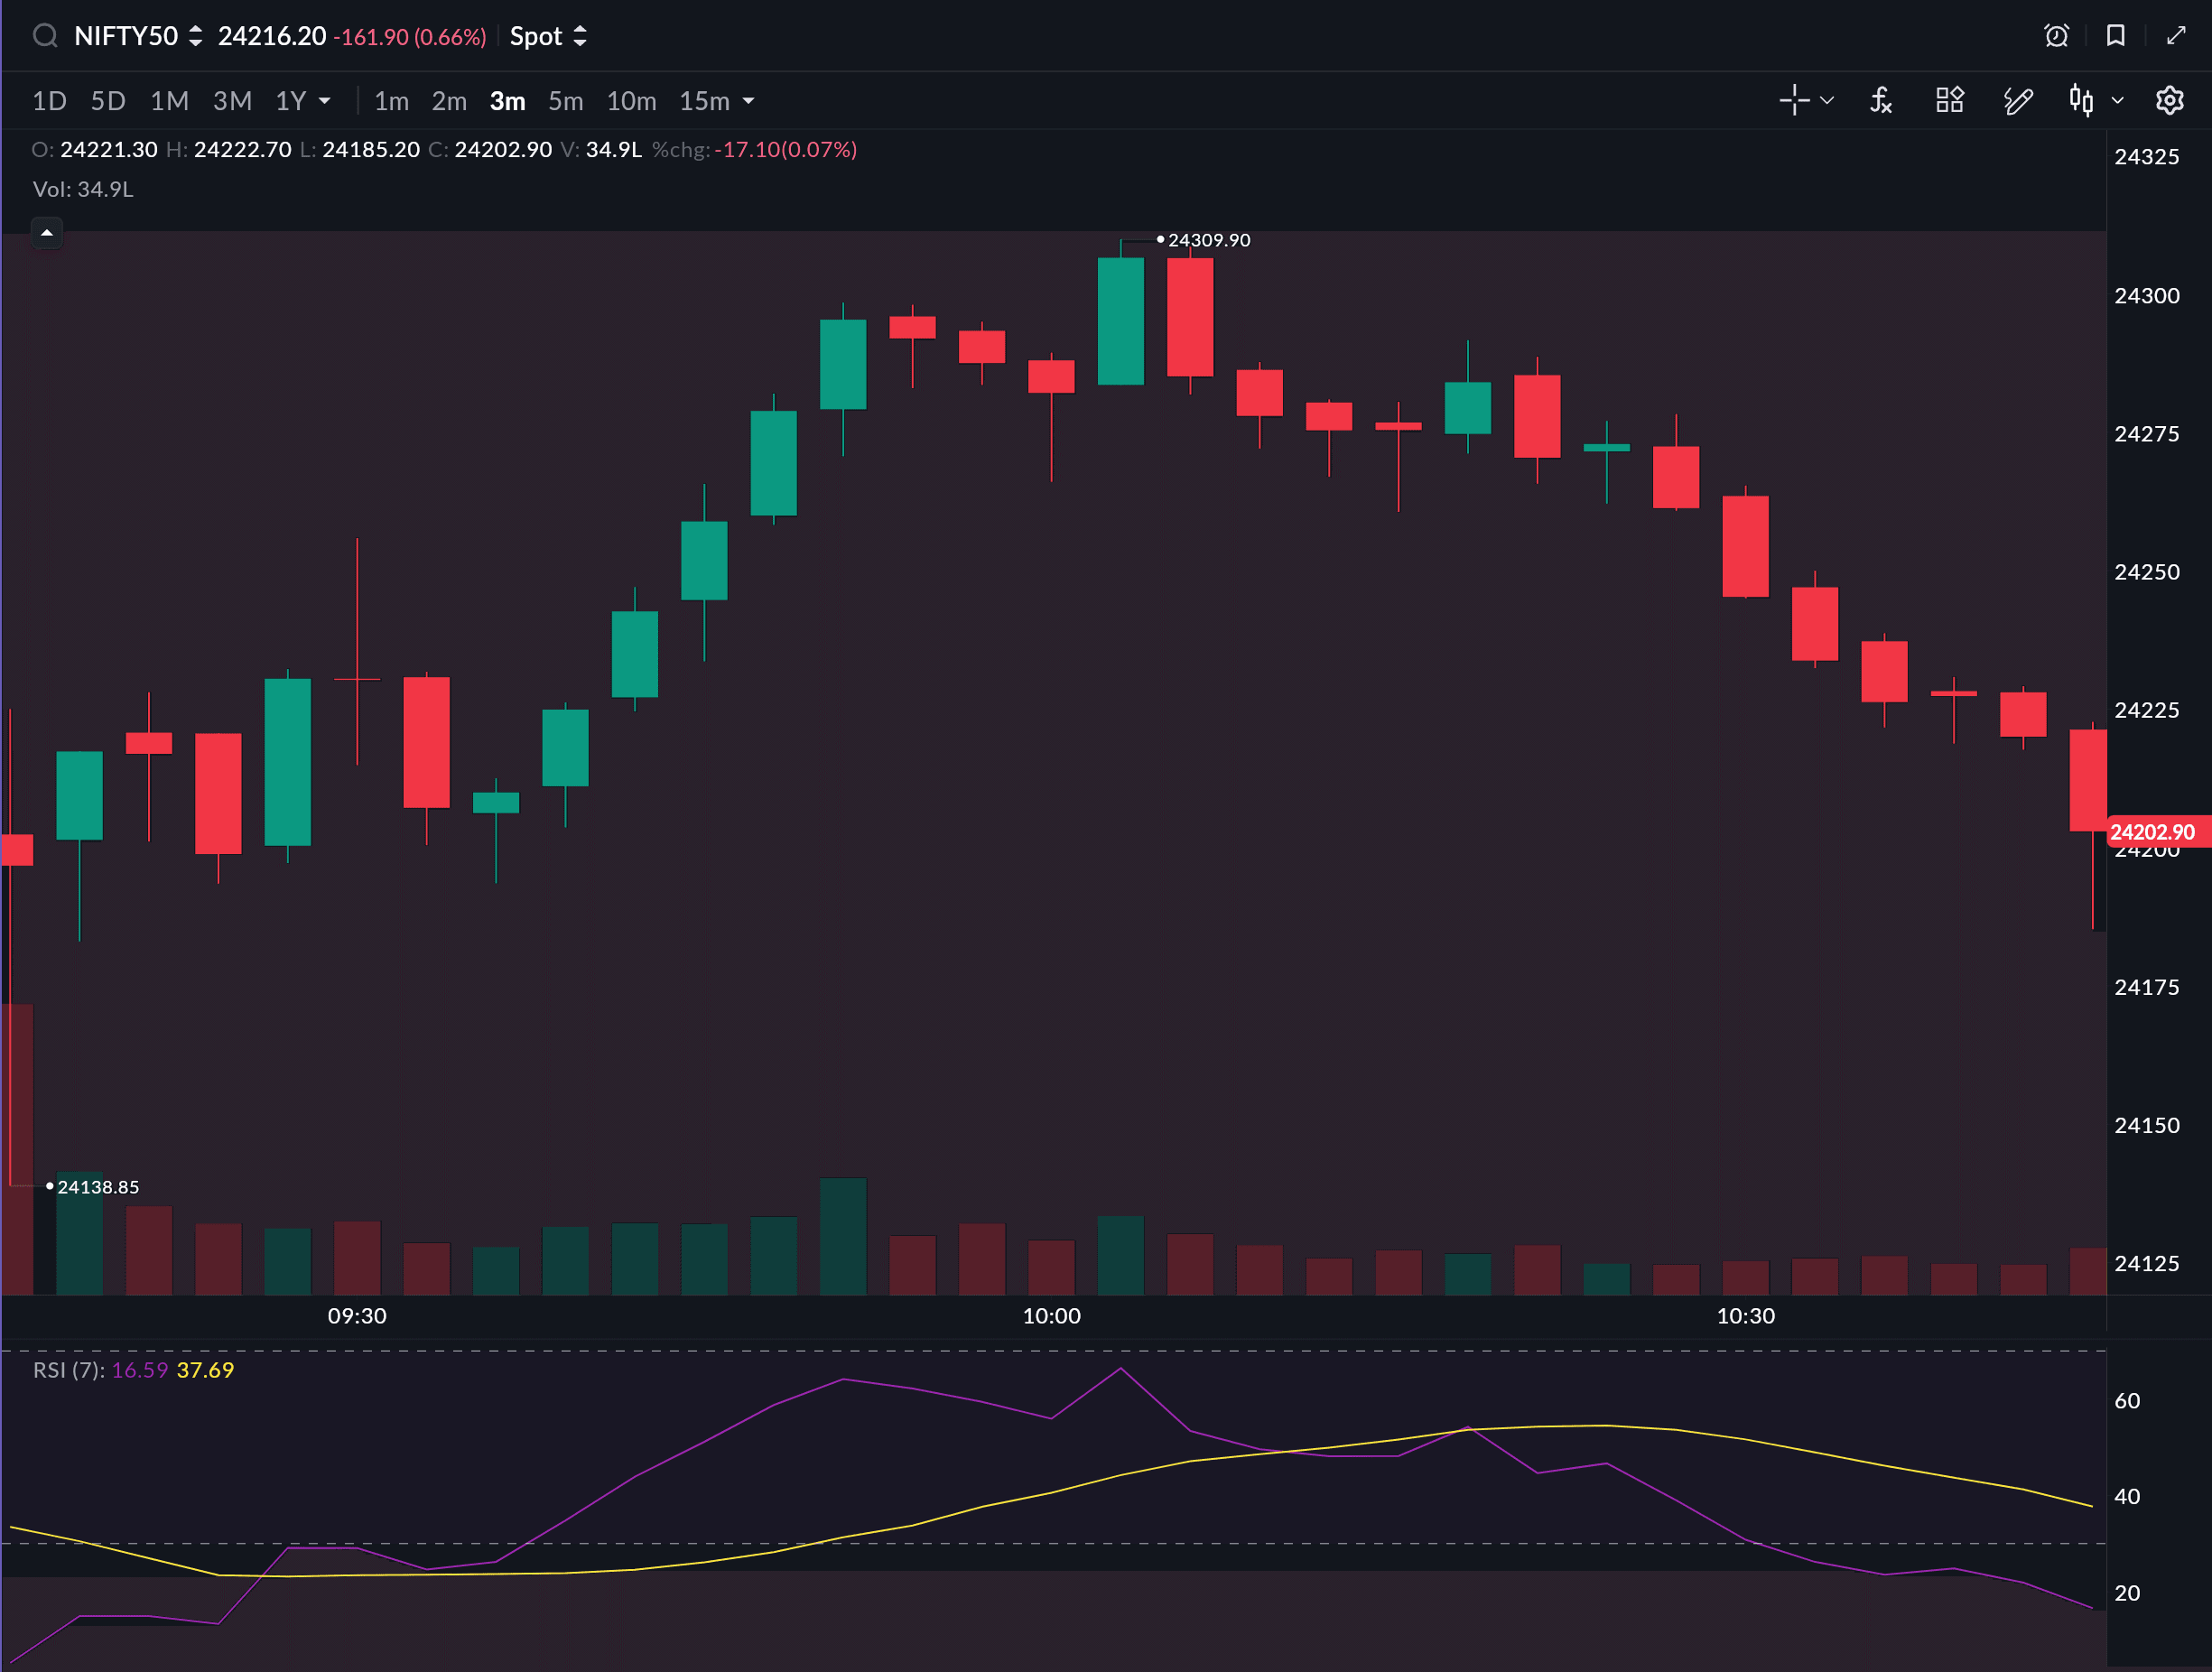Switch to the 5m interval

point(565,102)
